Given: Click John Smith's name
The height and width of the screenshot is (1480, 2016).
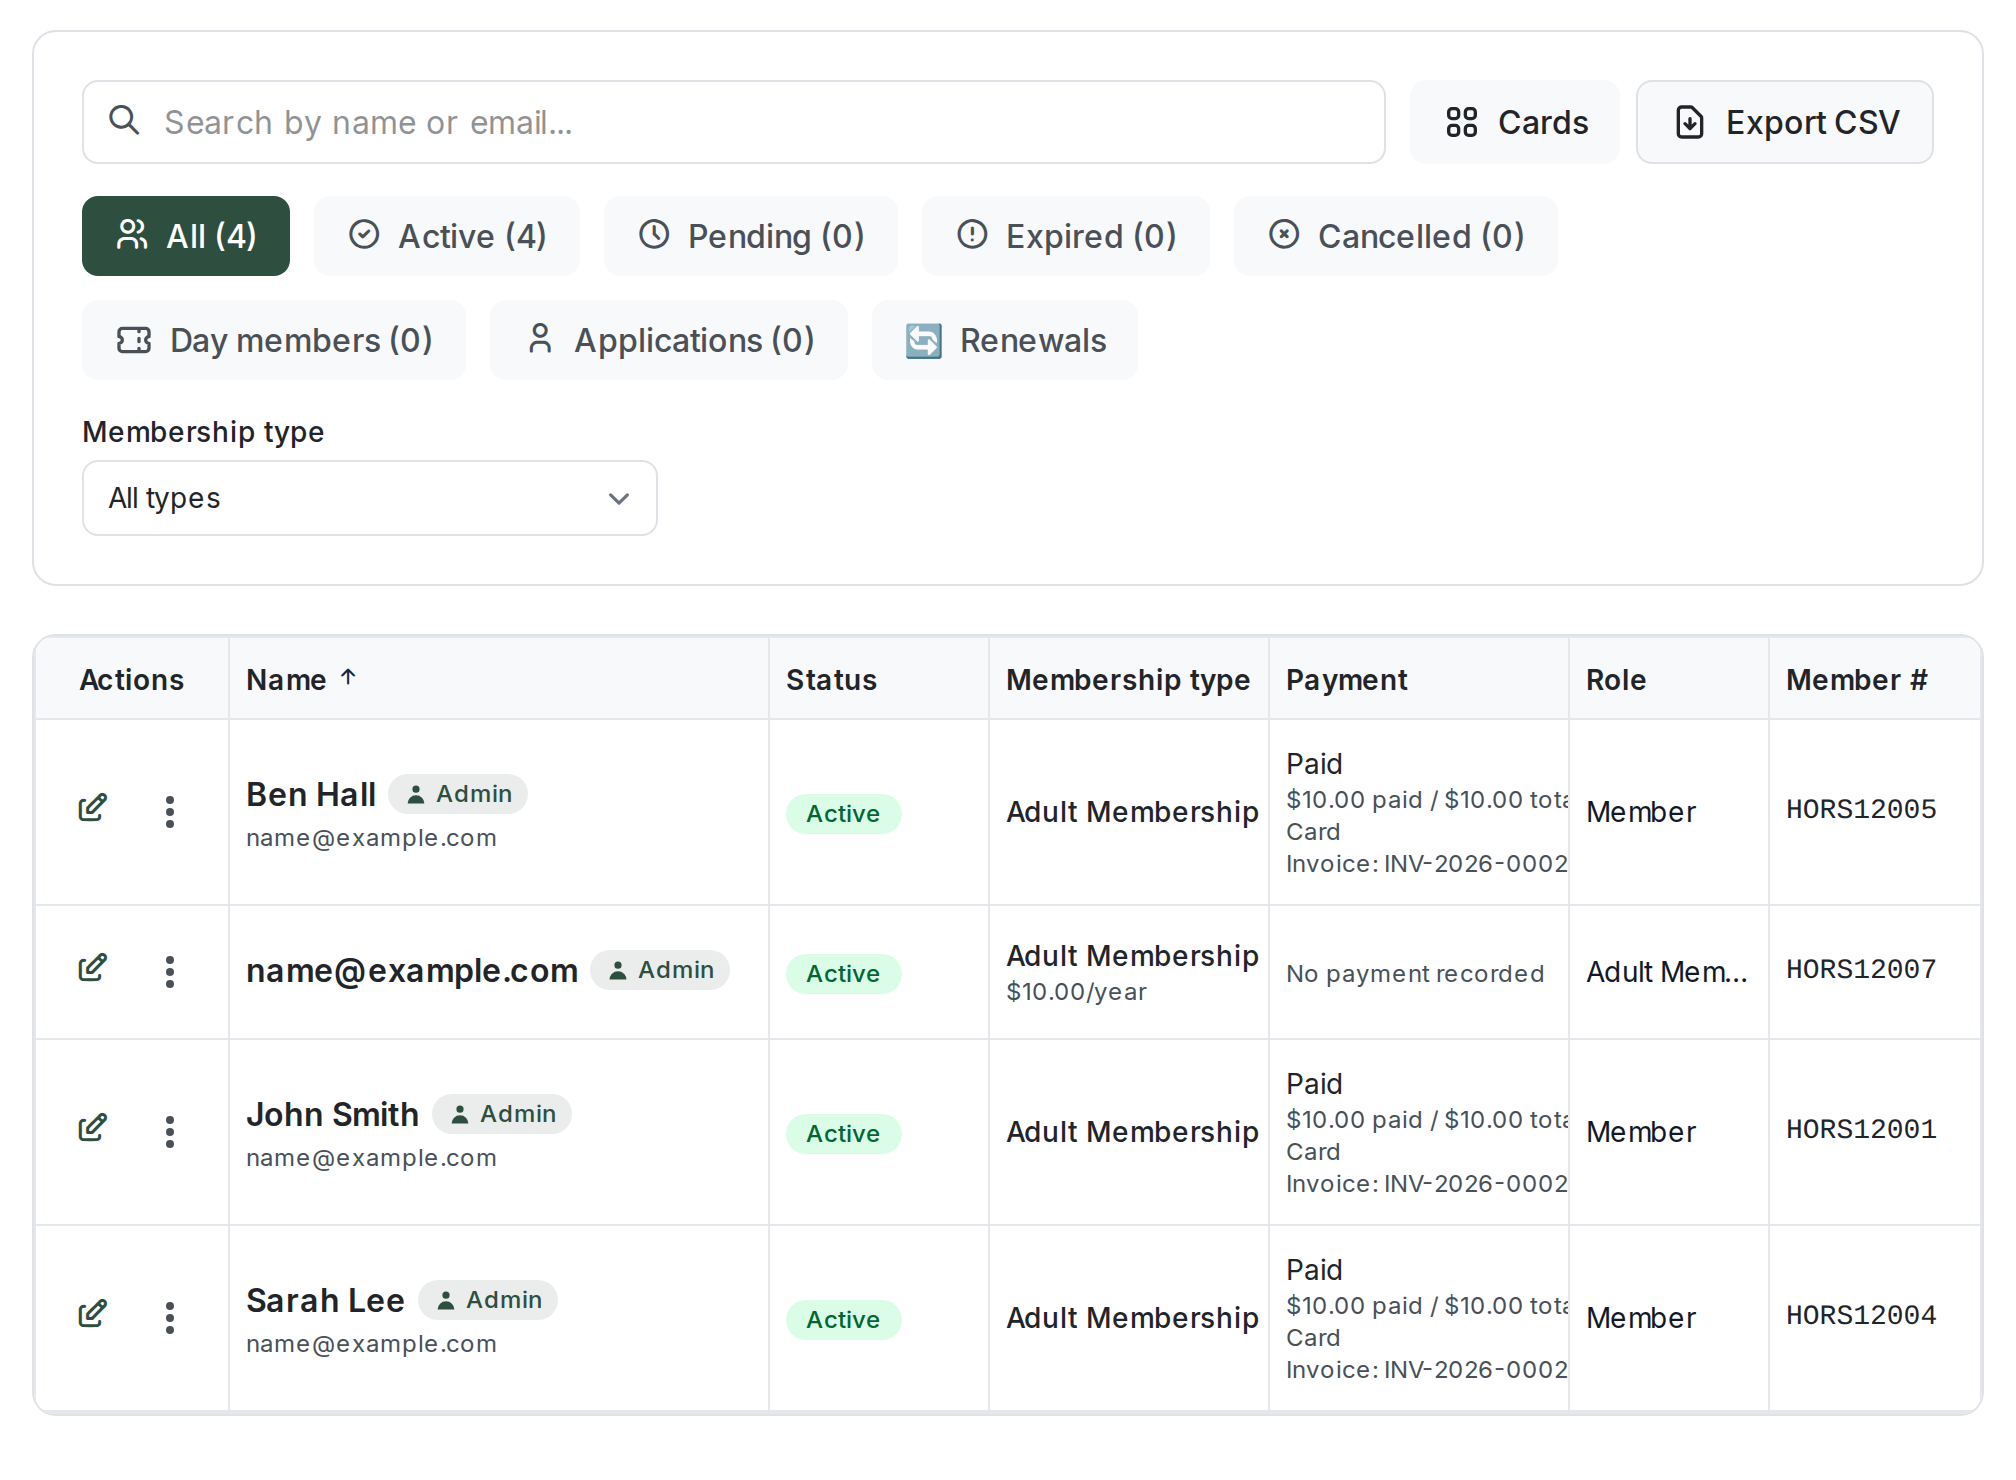Looking at the screenshot, I should point(332,1114).
